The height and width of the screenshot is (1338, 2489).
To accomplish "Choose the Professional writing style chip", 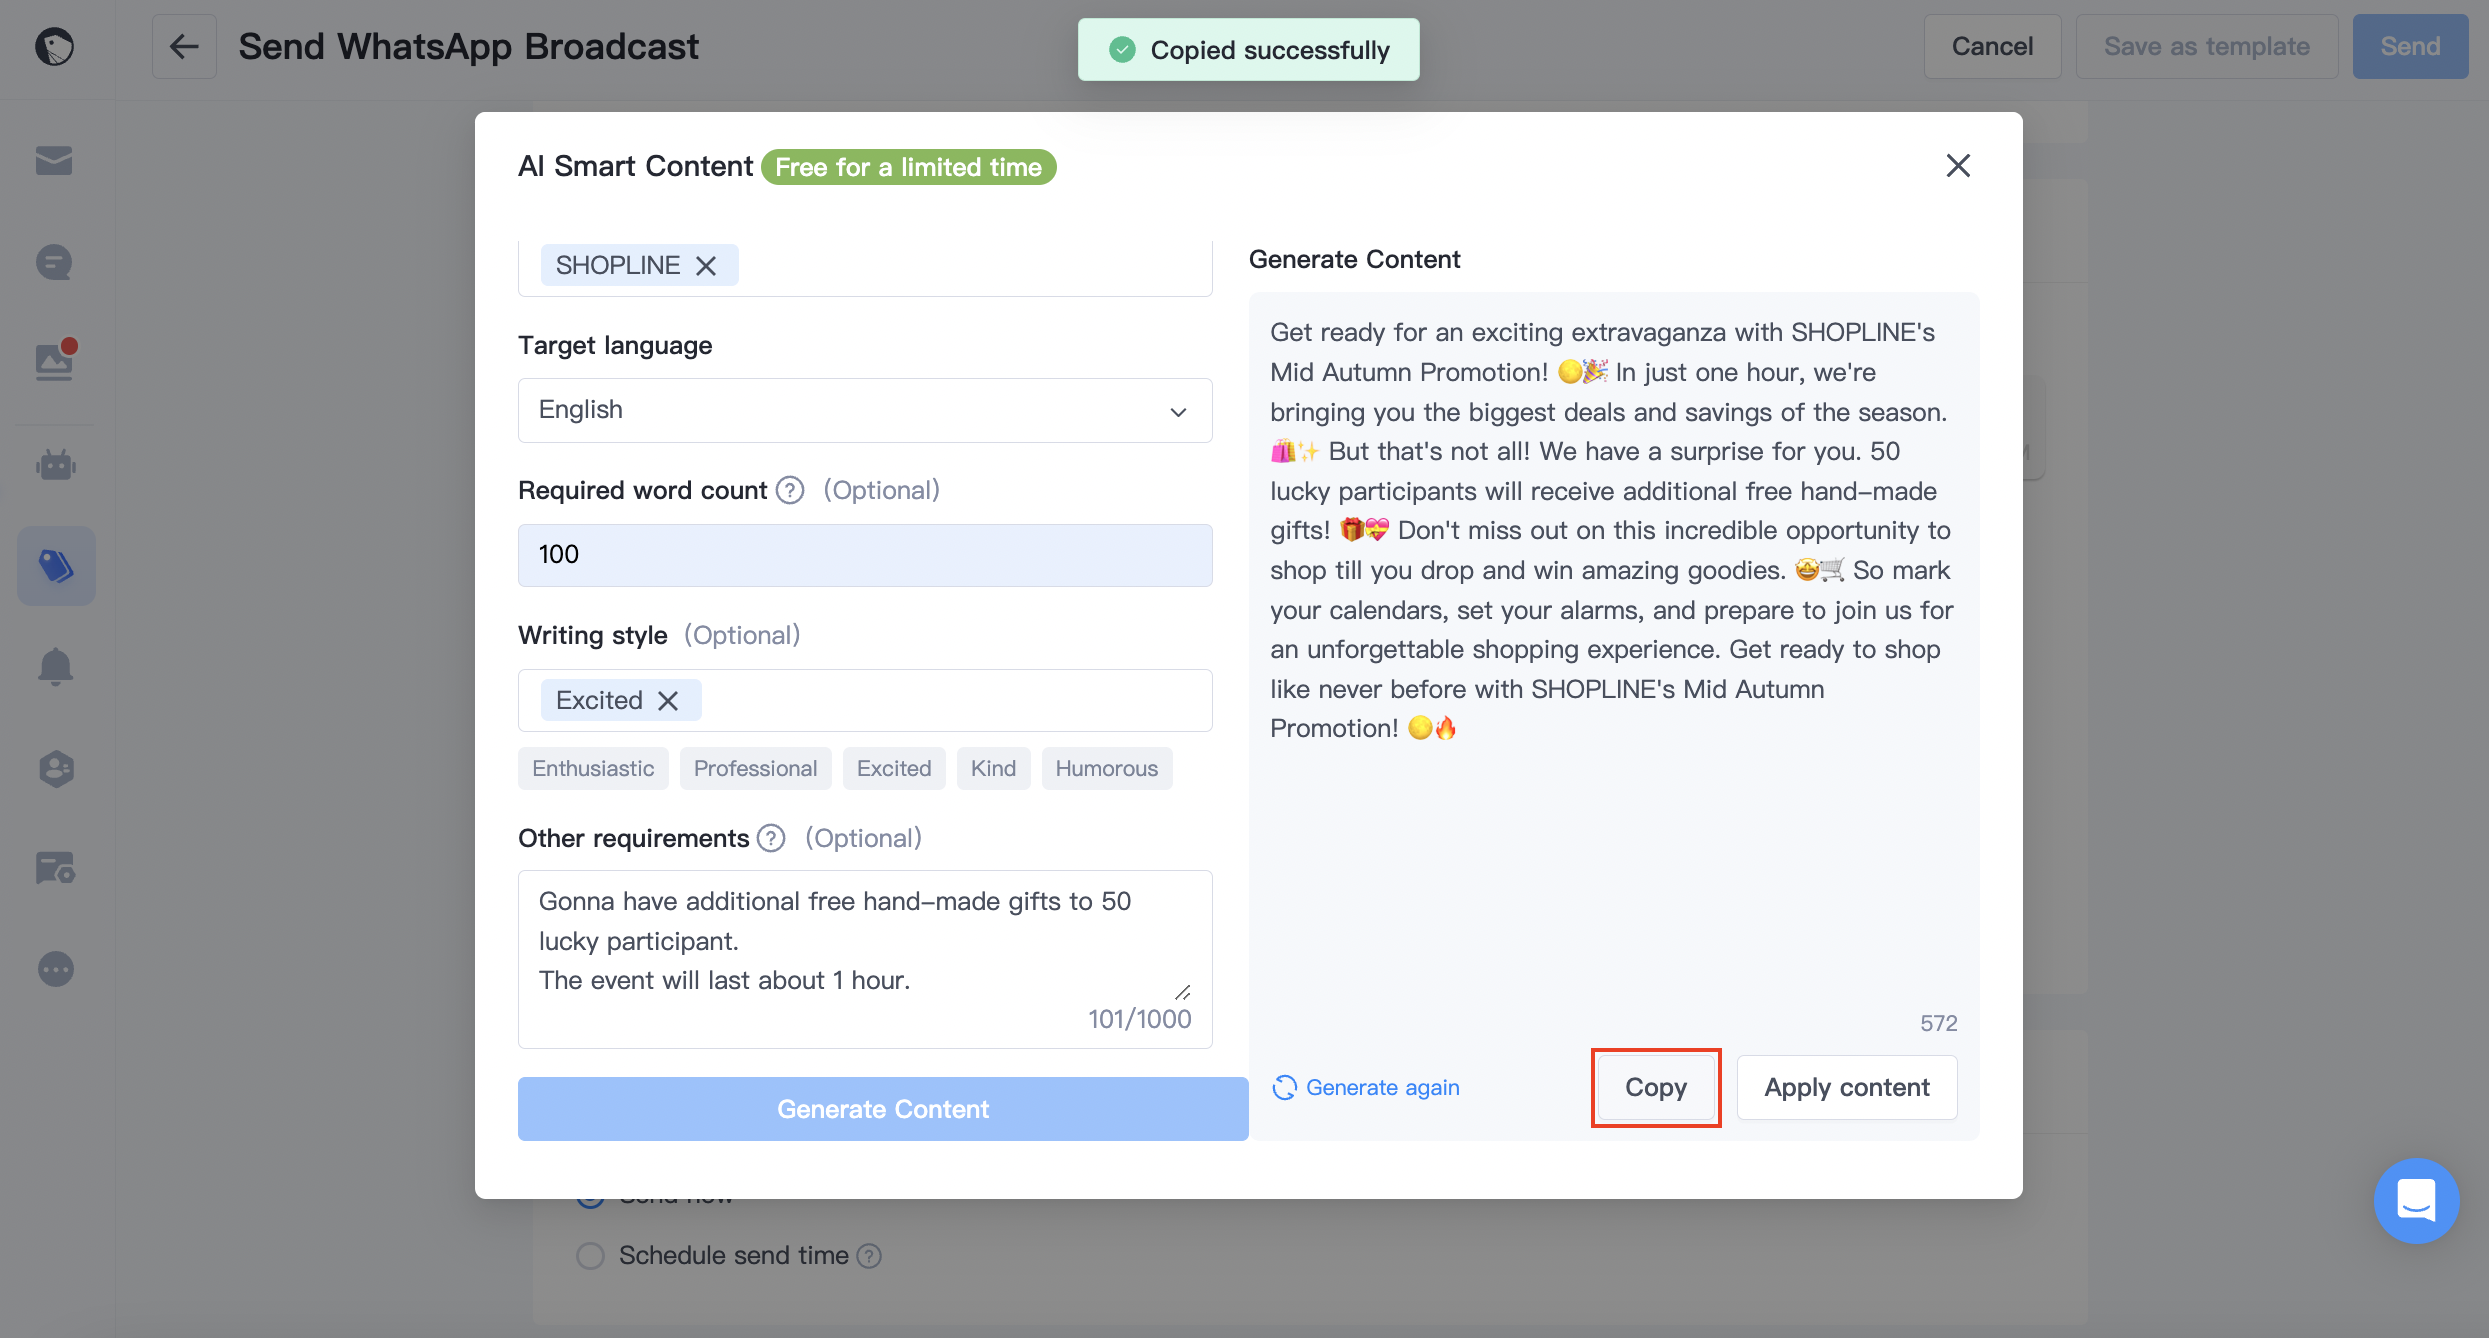I will click(x=755, y=768).
